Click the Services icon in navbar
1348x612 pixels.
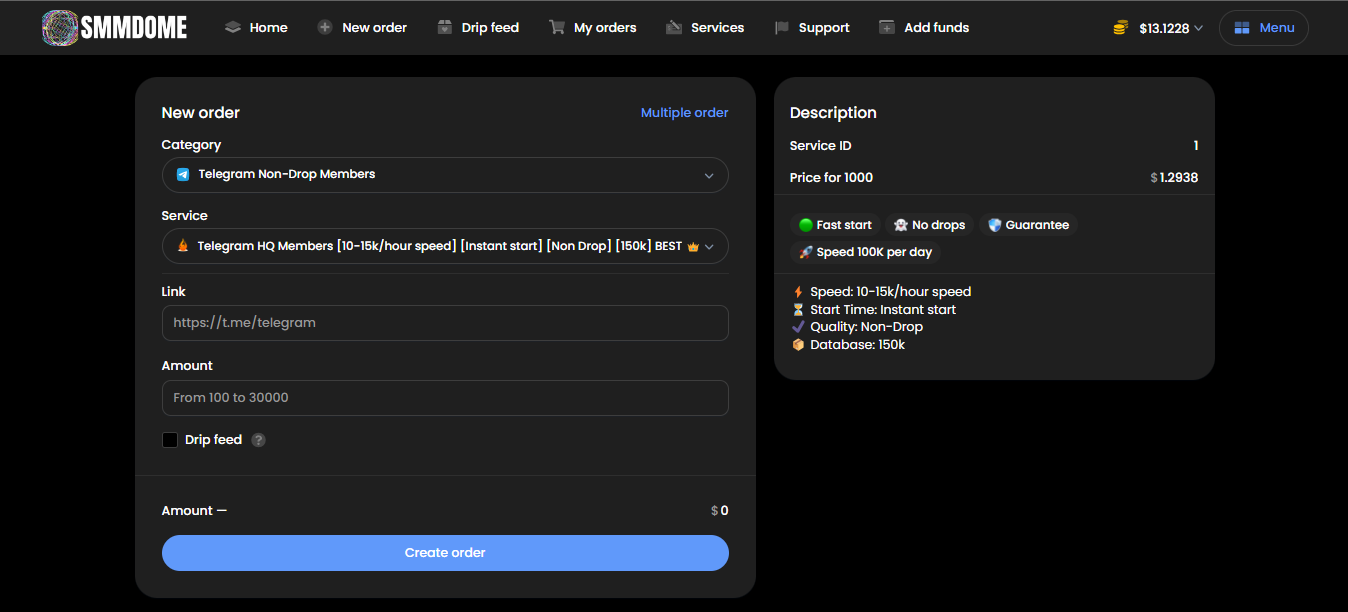(674, 28)
